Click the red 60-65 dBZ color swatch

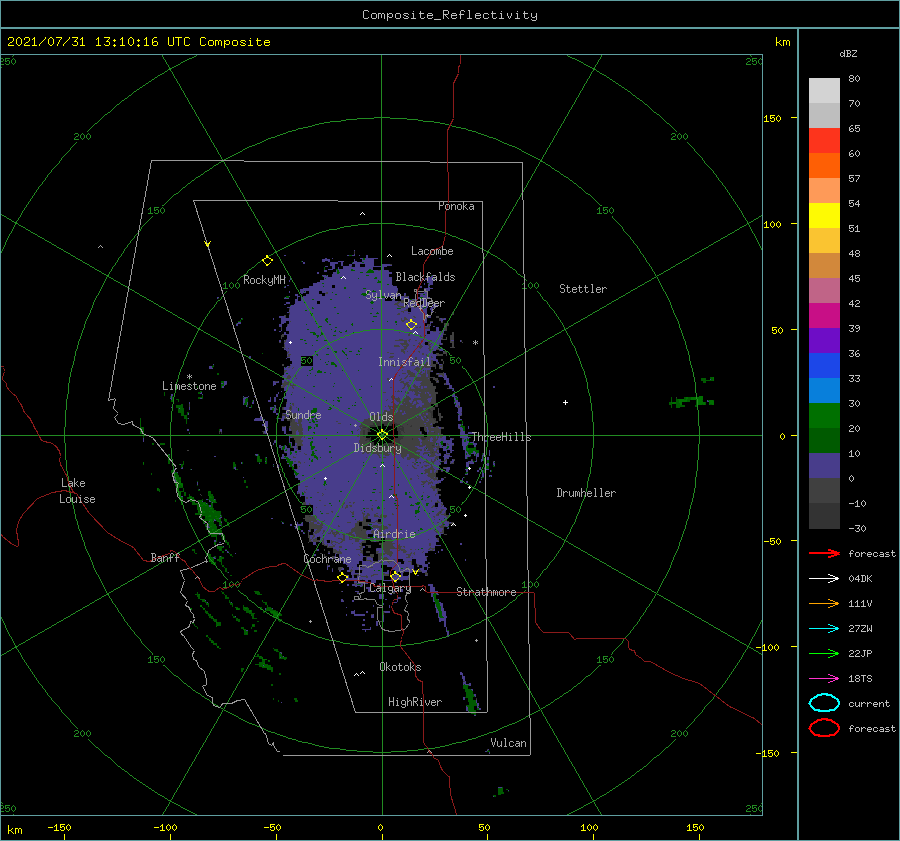tap(824, 140)
